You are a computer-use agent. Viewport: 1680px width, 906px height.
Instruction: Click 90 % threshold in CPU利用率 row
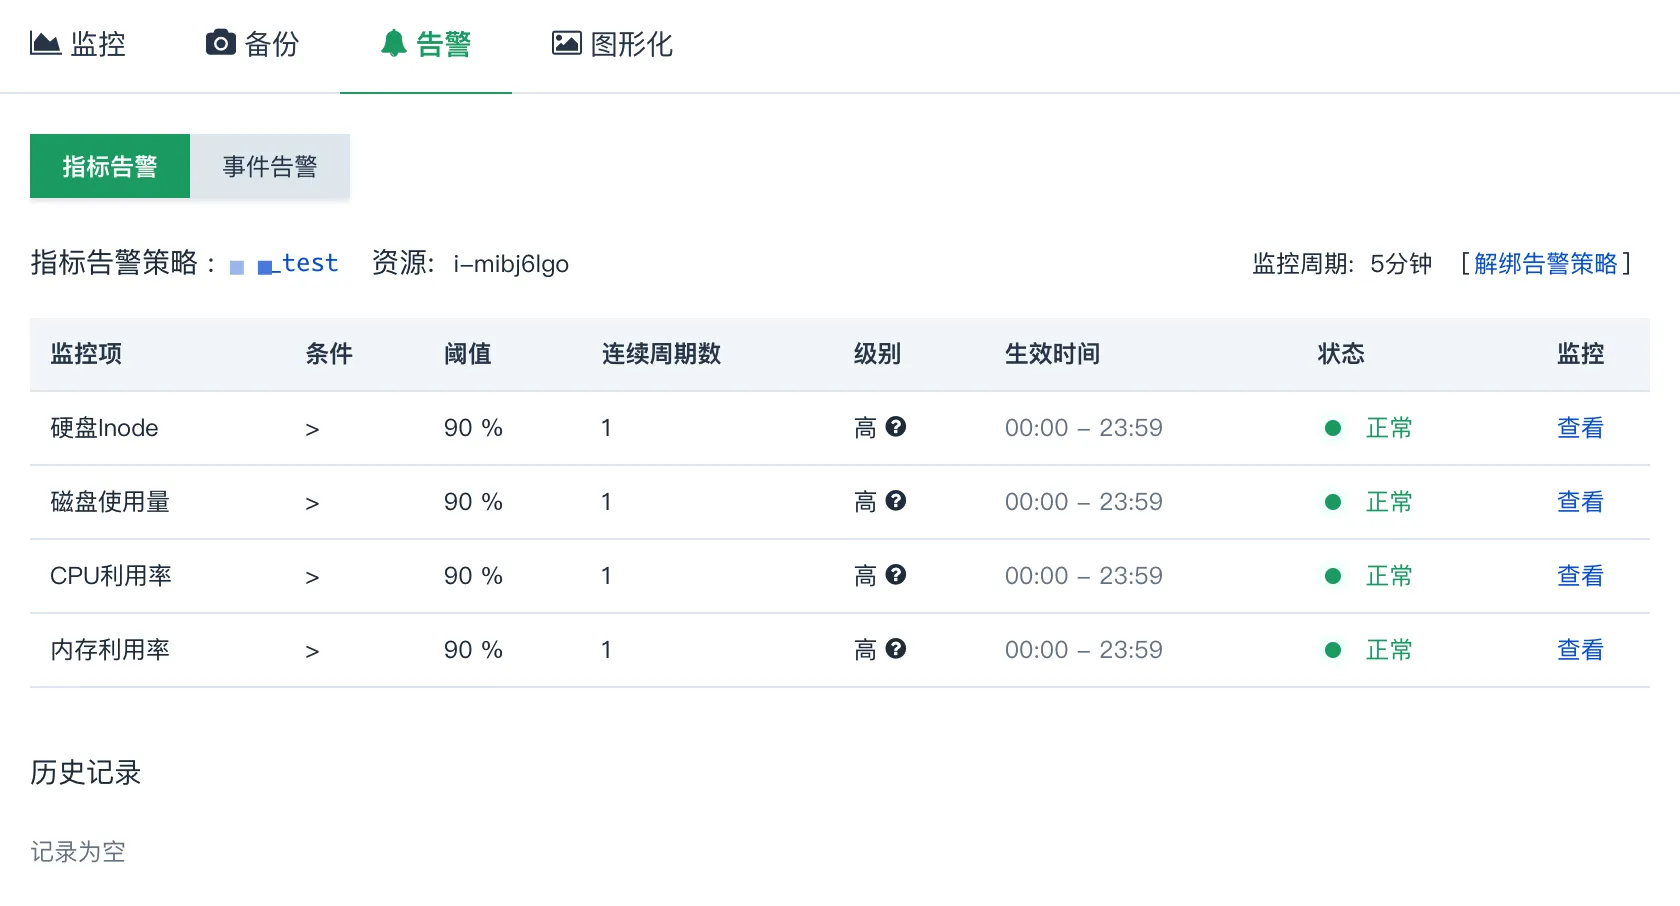point(473,576)
